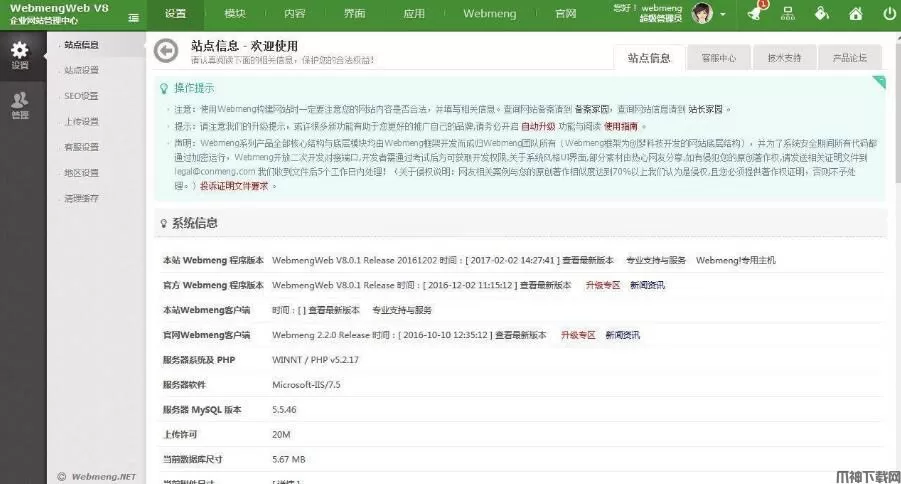Open 站点设置 in the side menu
The image size is (901, 484).
coord(81,70)
